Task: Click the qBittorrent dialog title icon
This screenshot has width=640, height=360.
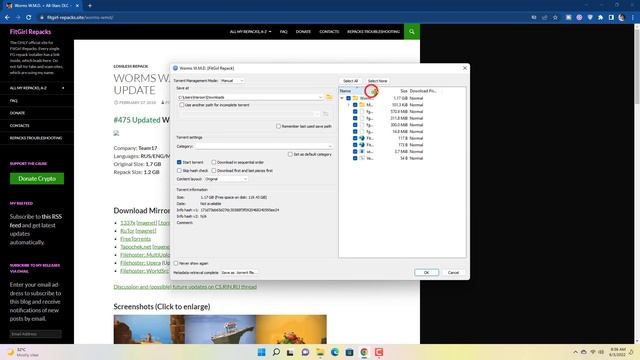Action: click(176, 68)
